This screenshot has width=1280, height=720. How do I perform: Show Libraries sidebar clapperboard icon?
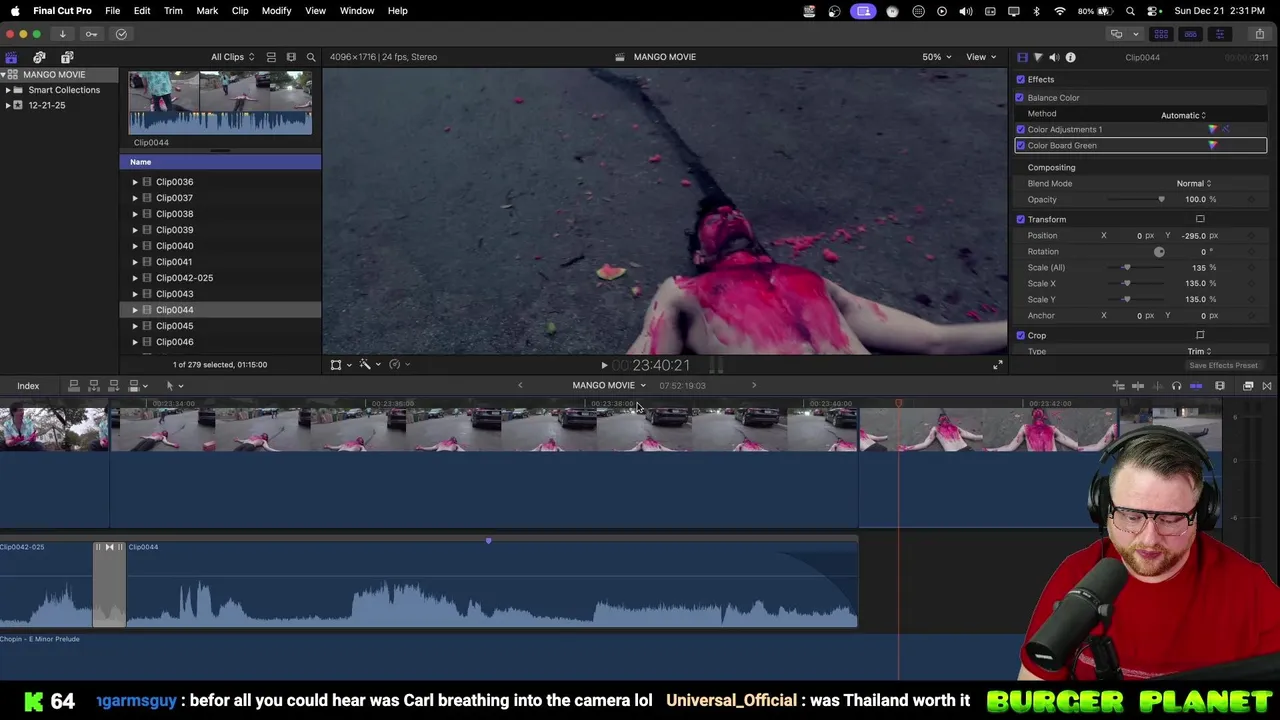pos(11,57)
